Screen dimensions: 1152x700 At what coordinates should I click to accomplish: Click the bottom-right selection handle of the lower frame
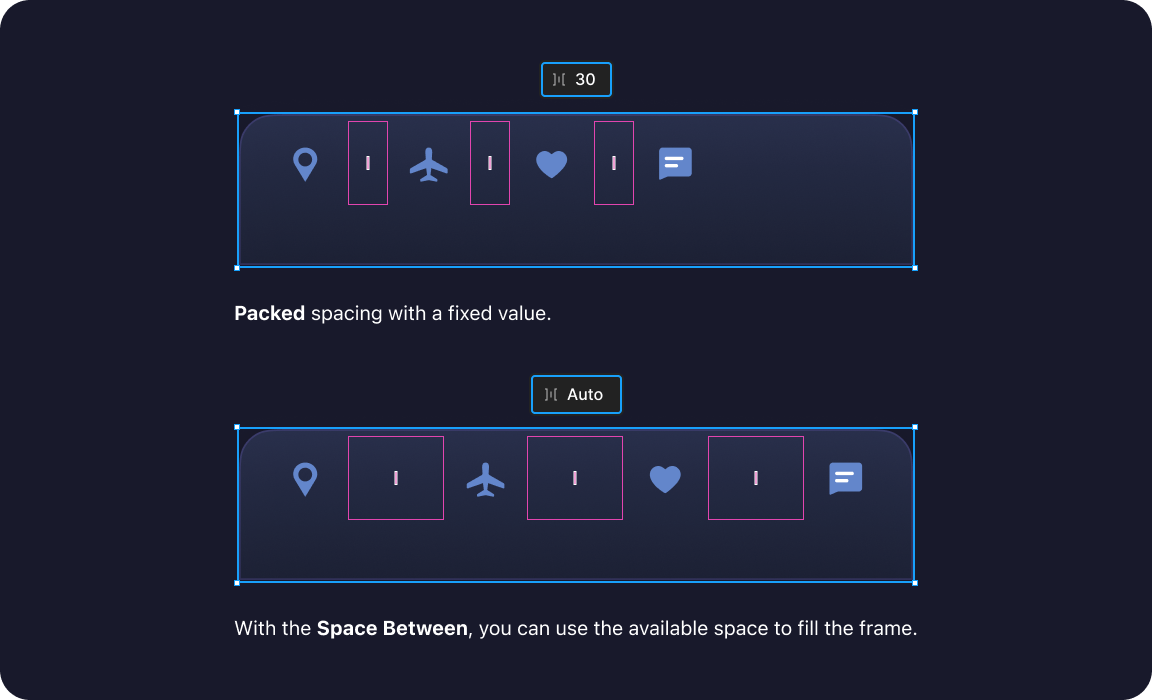click(x=914, y=581)
